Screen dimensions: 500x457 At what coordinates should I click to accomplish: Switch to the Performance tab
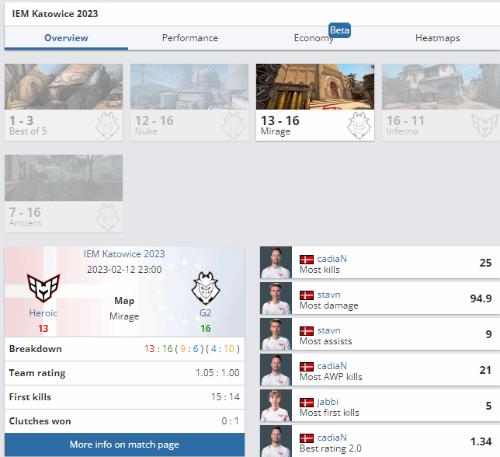pos(190,38)
